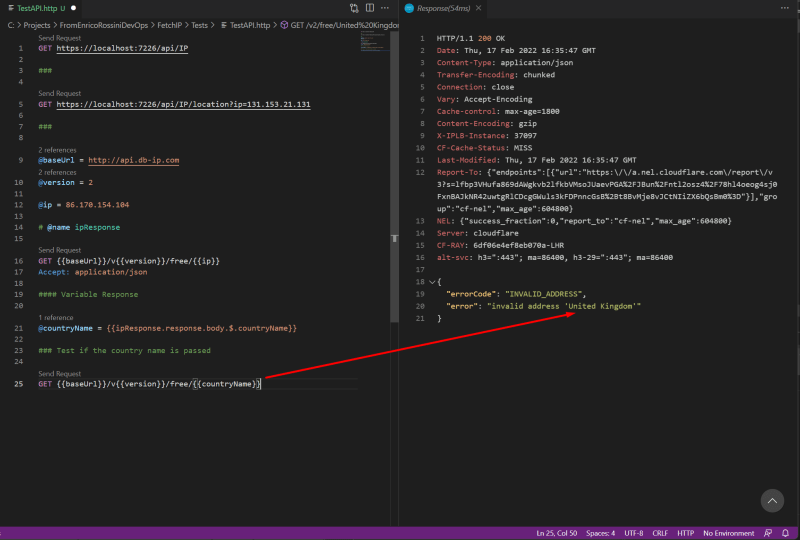Show 2 references above @version
Viewport: 800px width, 540px height.
(x=57, y=173)
